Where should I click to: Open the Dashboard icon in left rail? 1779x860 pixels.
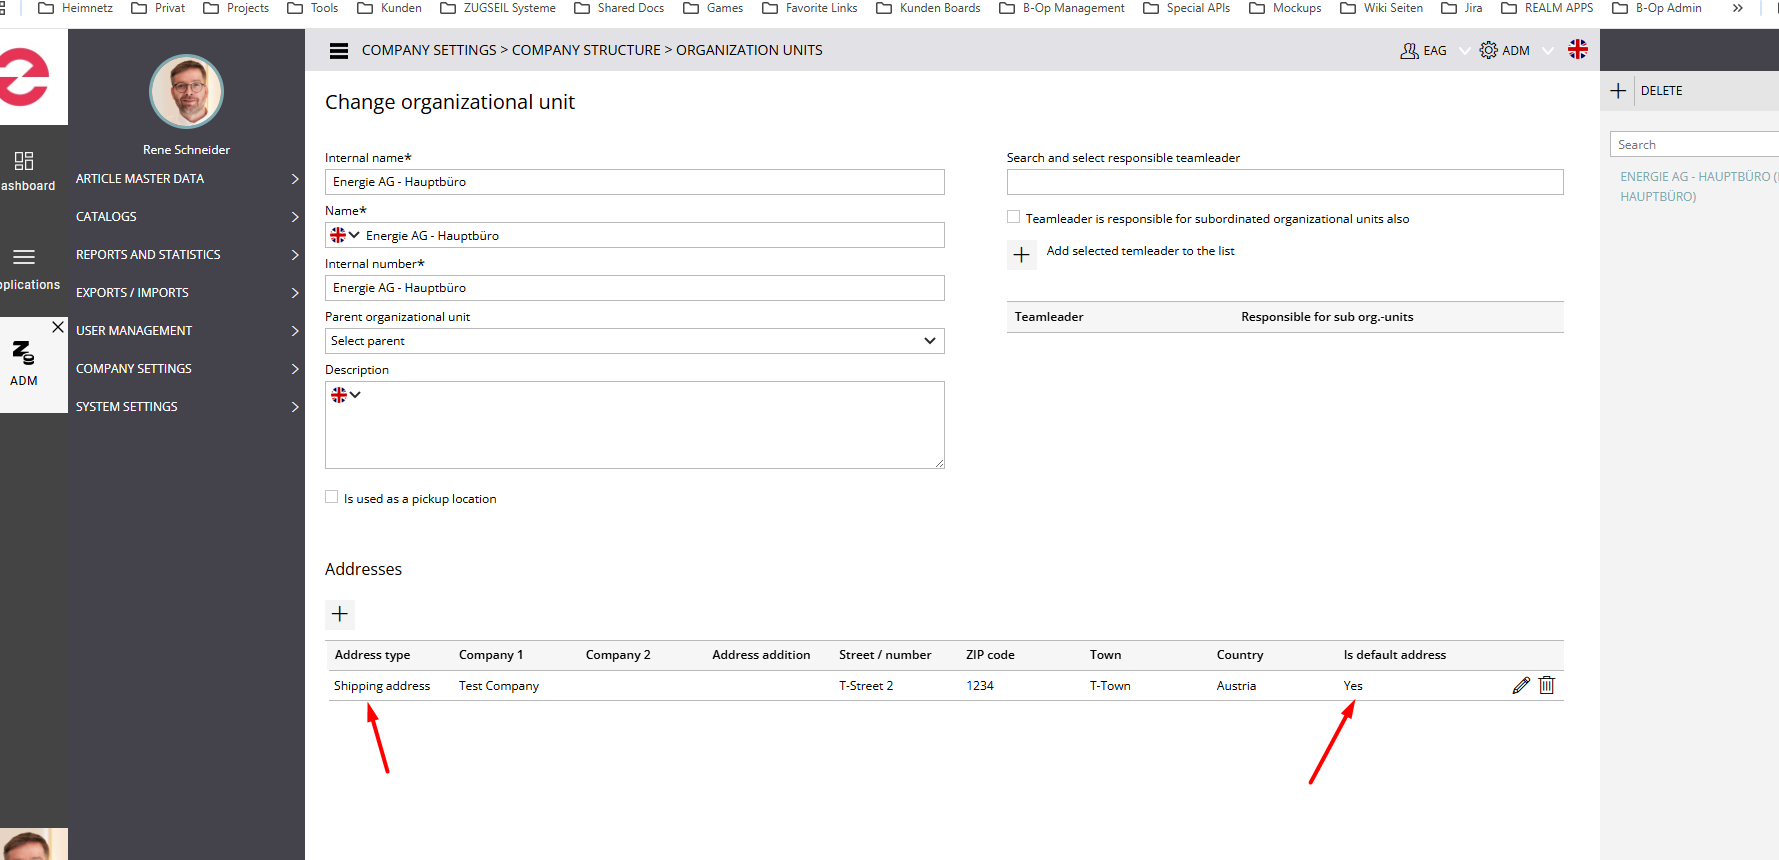pyautogui.click(x=24, y=161)
